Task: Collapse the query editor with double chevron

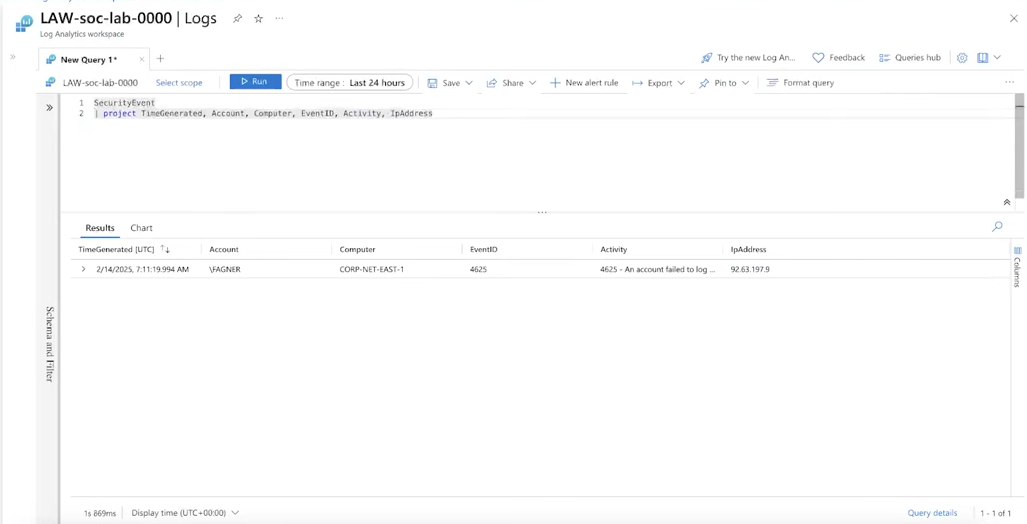Action: click(x=1007, y=202)
